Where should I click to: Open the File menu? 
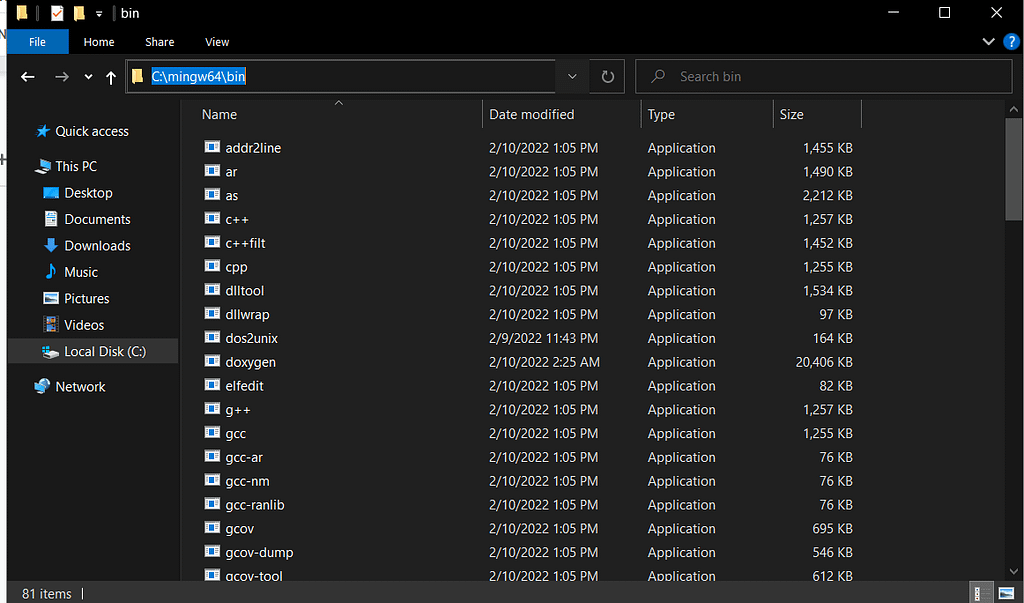point(38,42)
